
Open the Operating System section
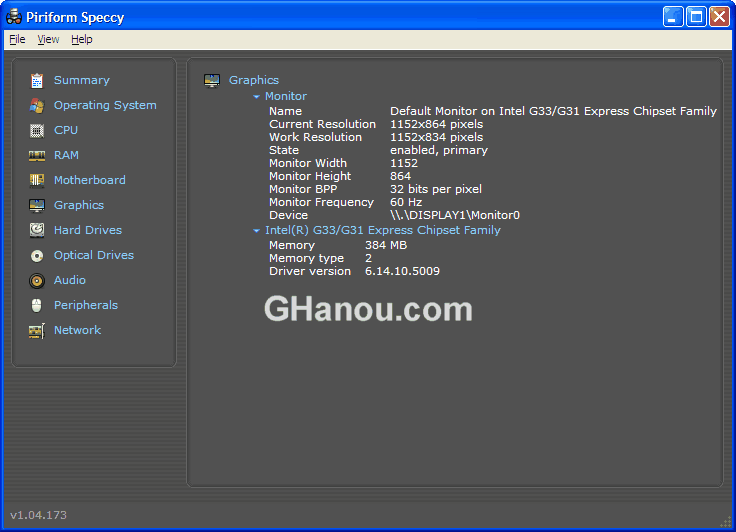point(105,105)
